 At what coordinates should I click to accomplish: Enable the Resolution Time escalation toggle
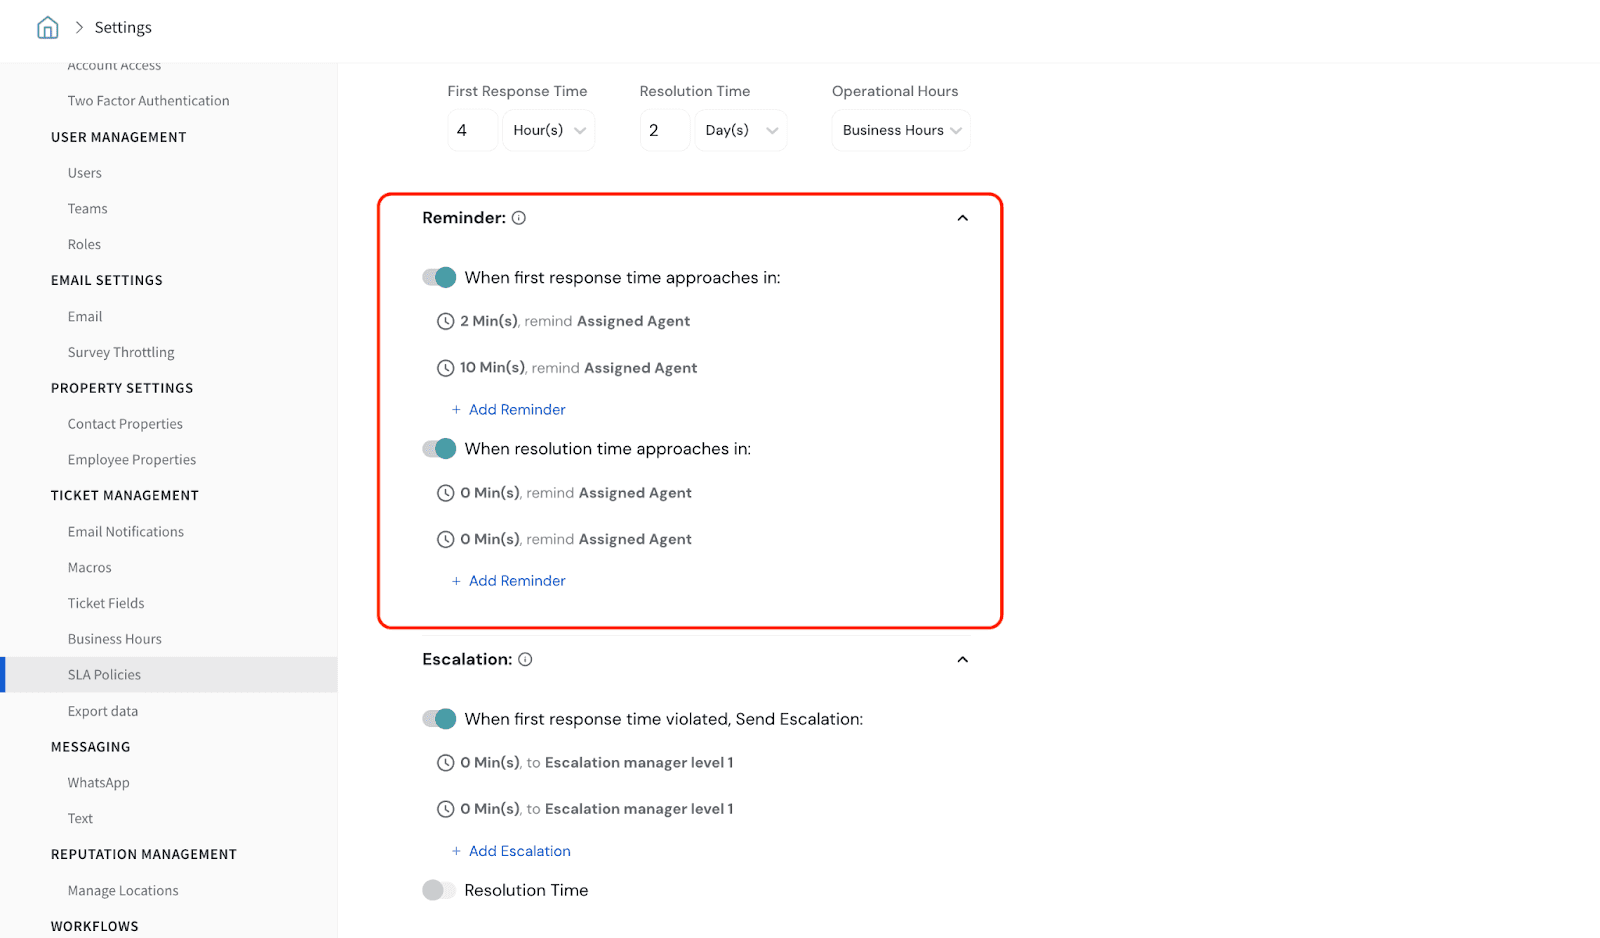point(439,891)
